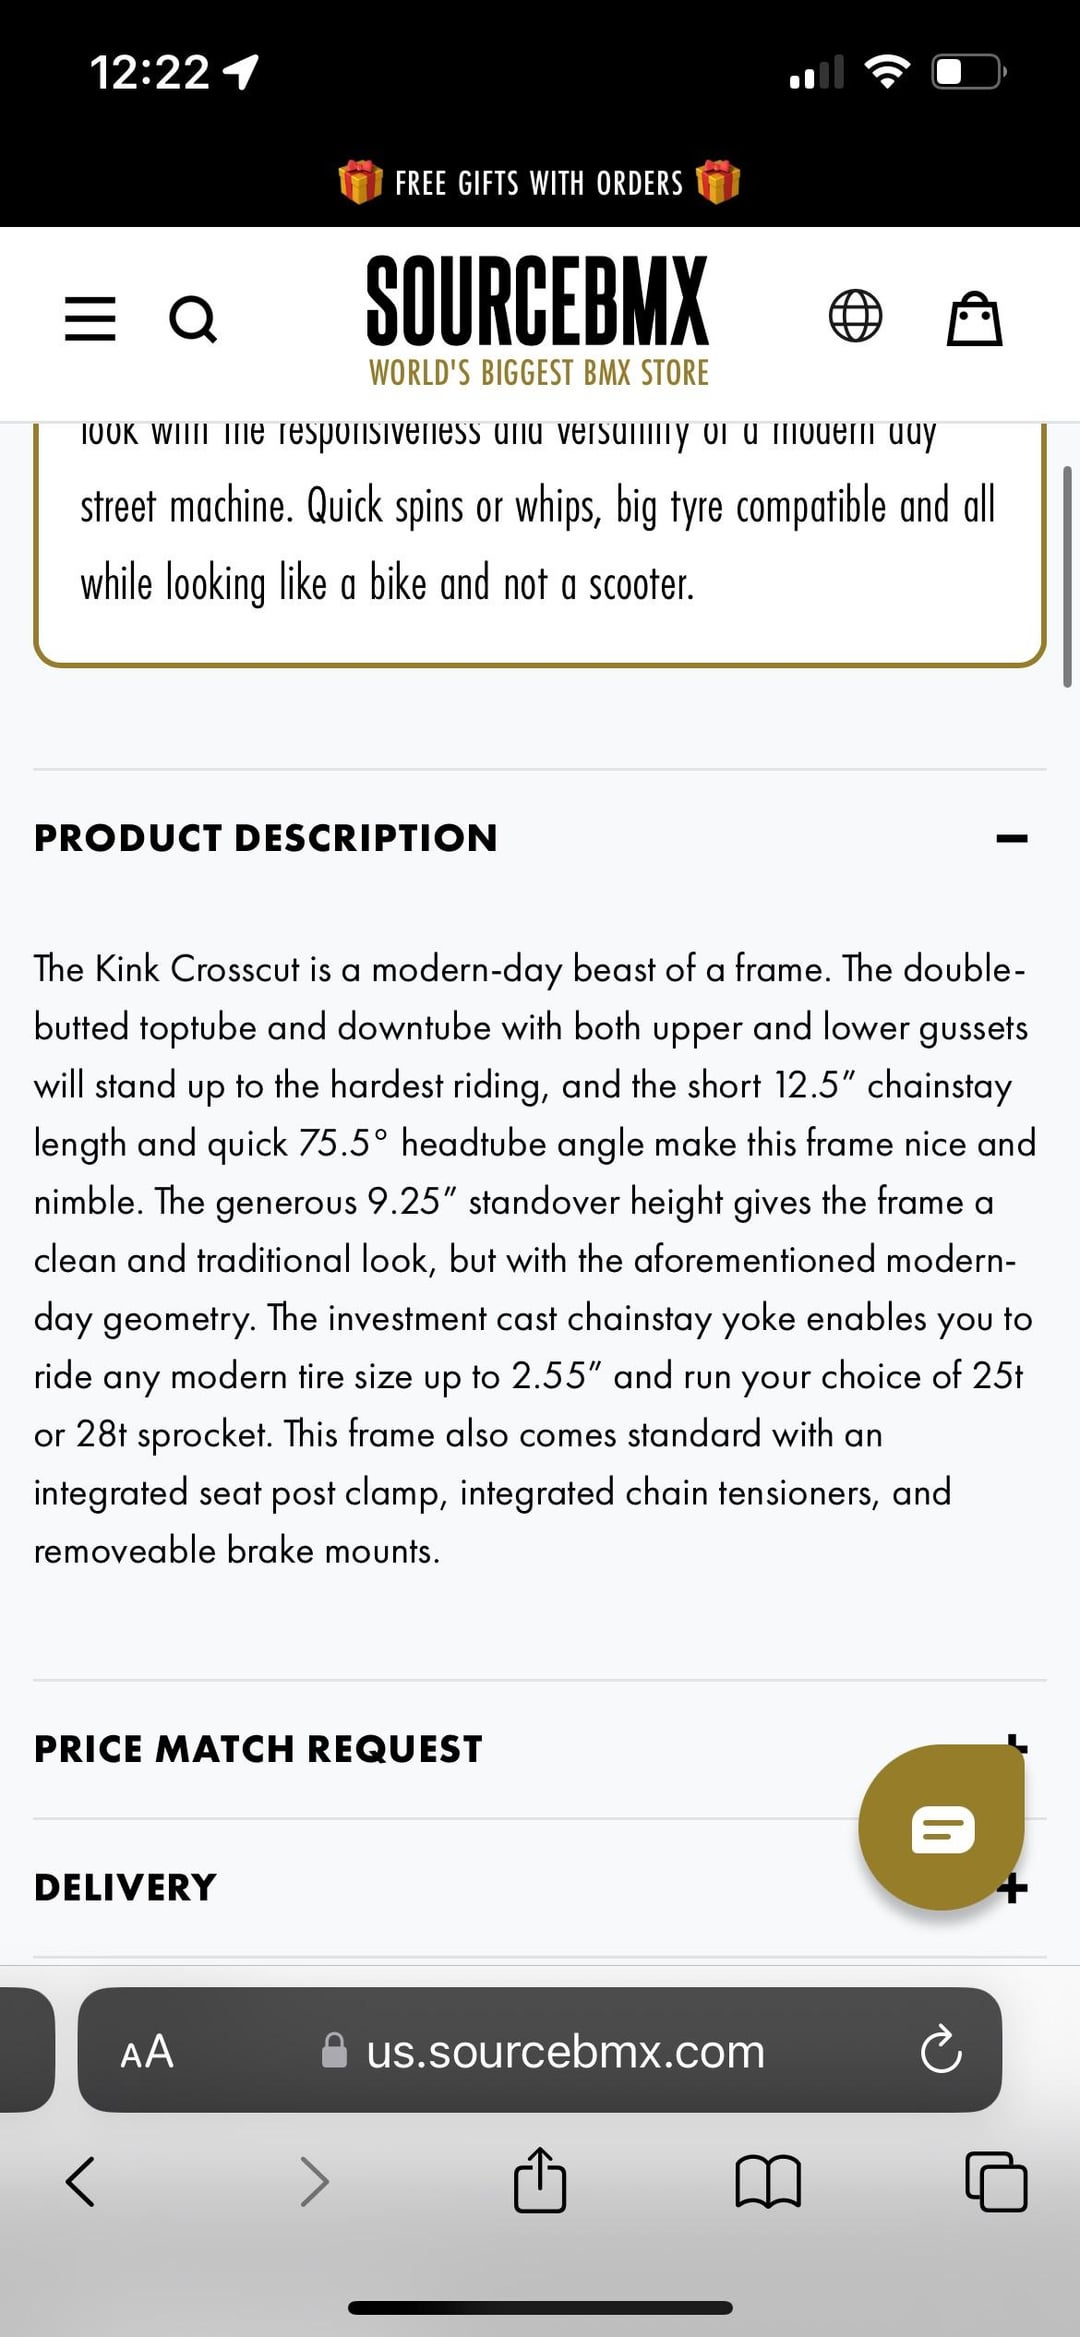Tap the search magnifier icon
1080x2337 pixels.
coord(193,320)
